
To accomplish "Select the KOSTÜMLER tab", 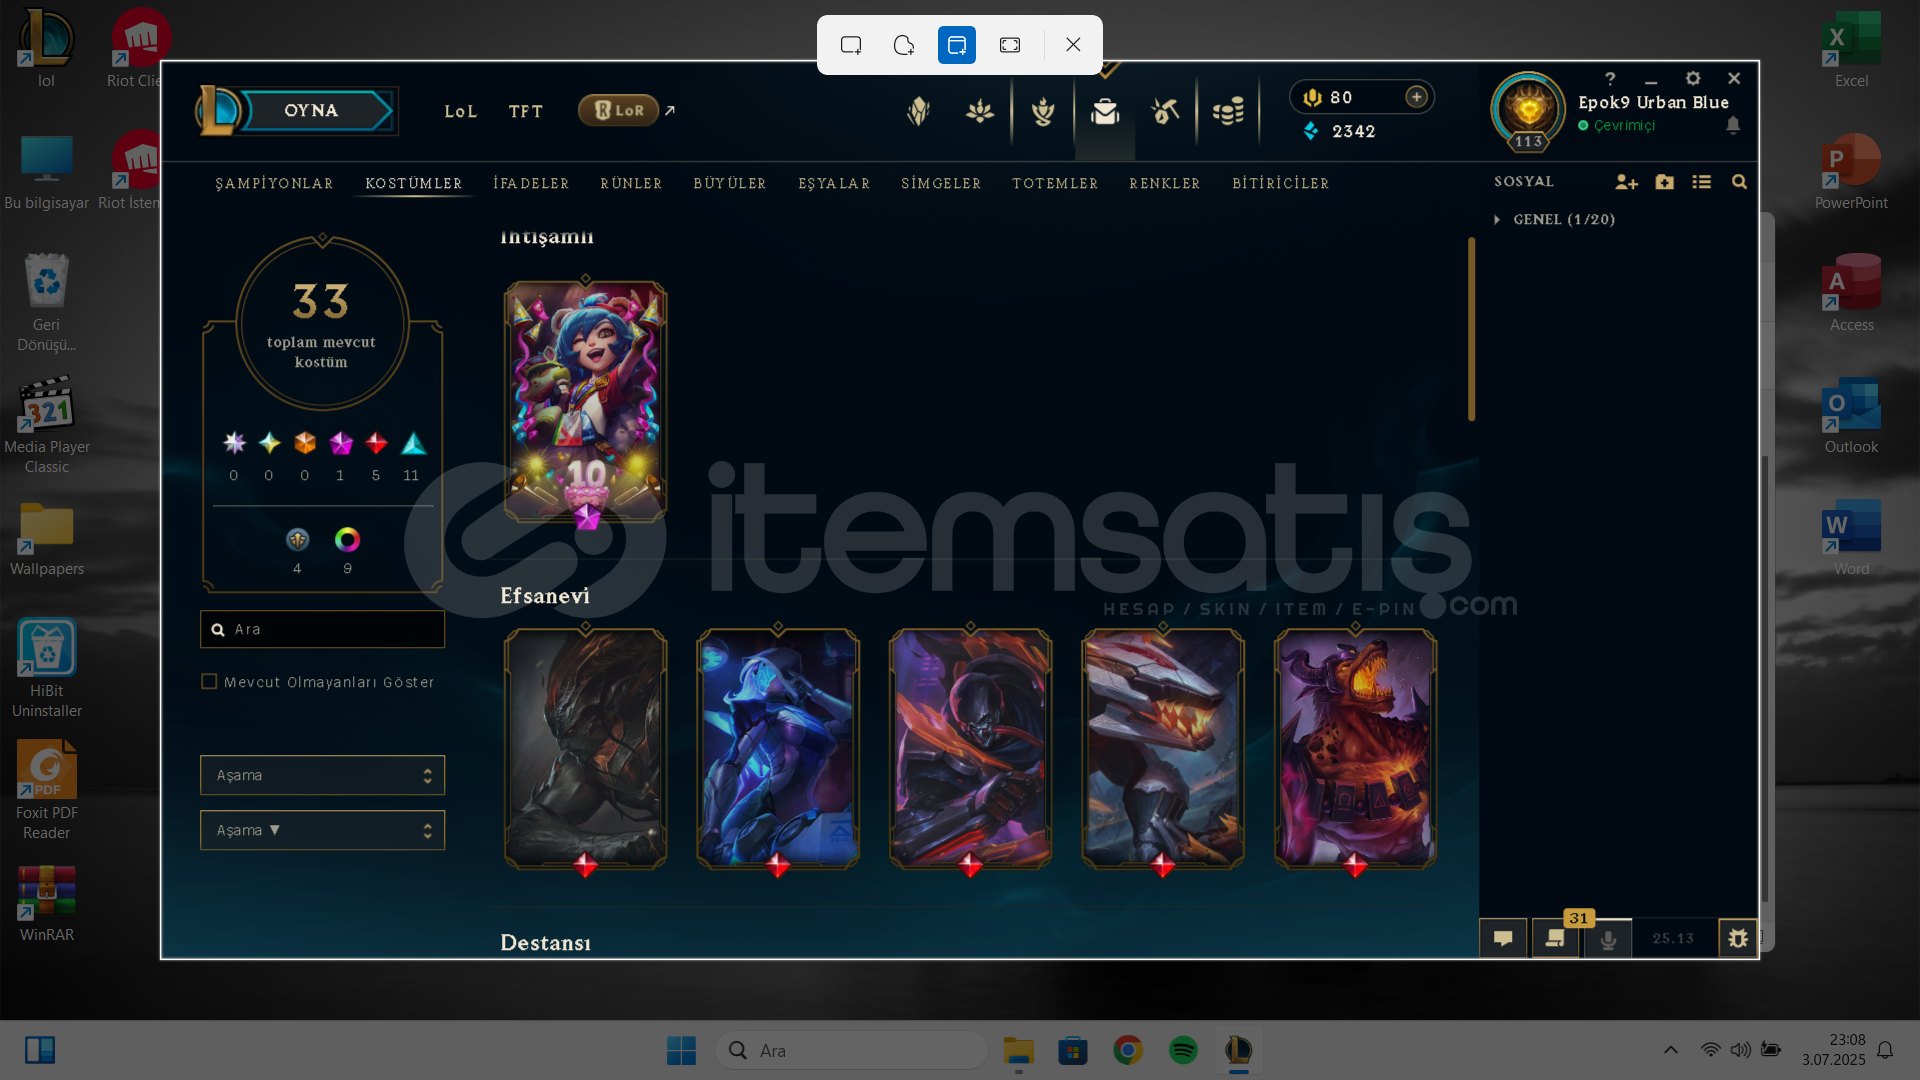I will tap(414, 183).
